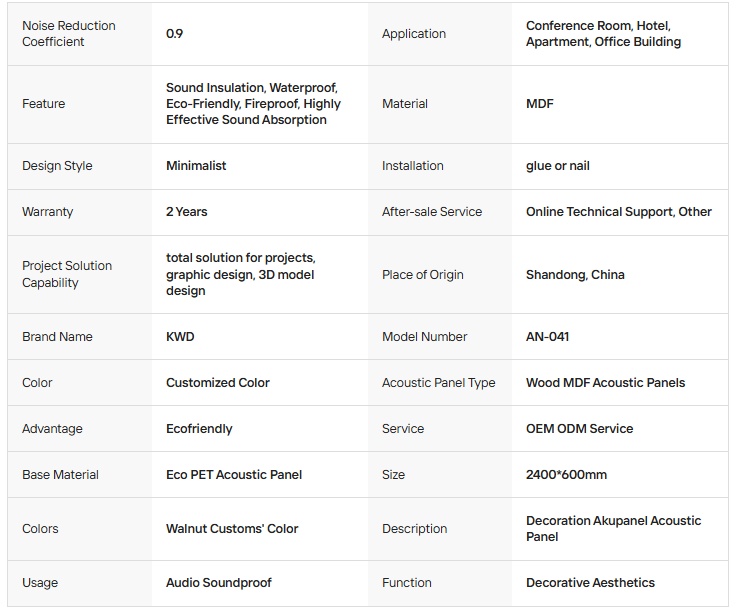Click the Minimalist design style value
Screen dimensions: 730x614
[196, 166]
